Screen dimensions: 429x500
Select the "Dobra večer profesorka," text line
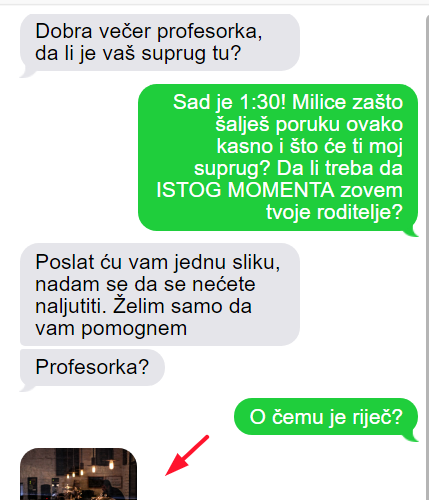click(x=149, y=32)
